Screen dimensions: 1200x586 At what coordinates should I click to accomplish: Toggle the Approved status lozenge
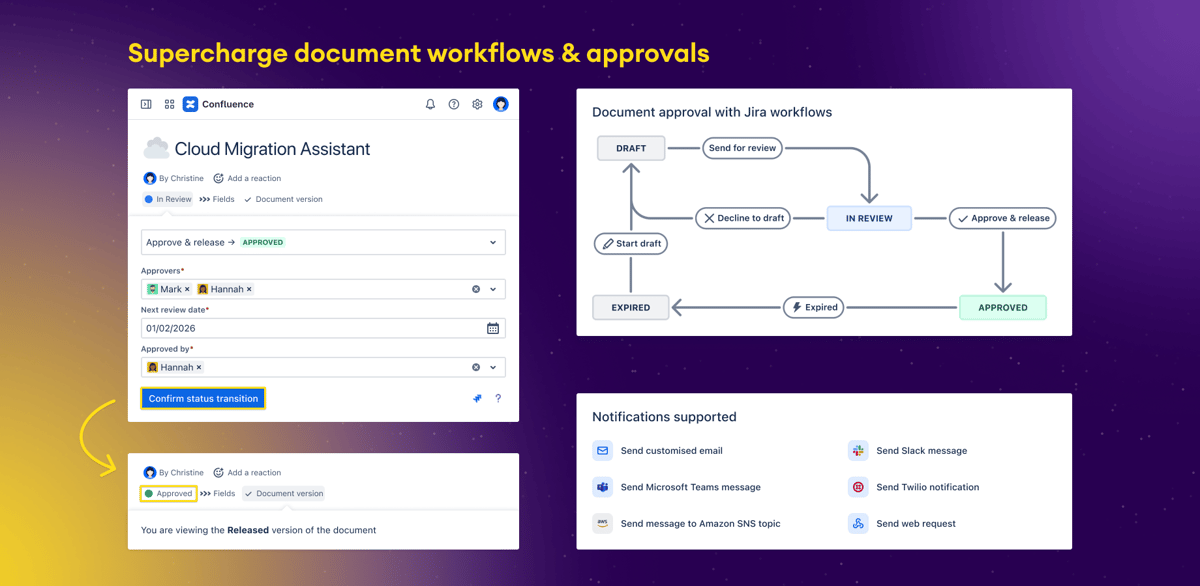click(168, 493)
